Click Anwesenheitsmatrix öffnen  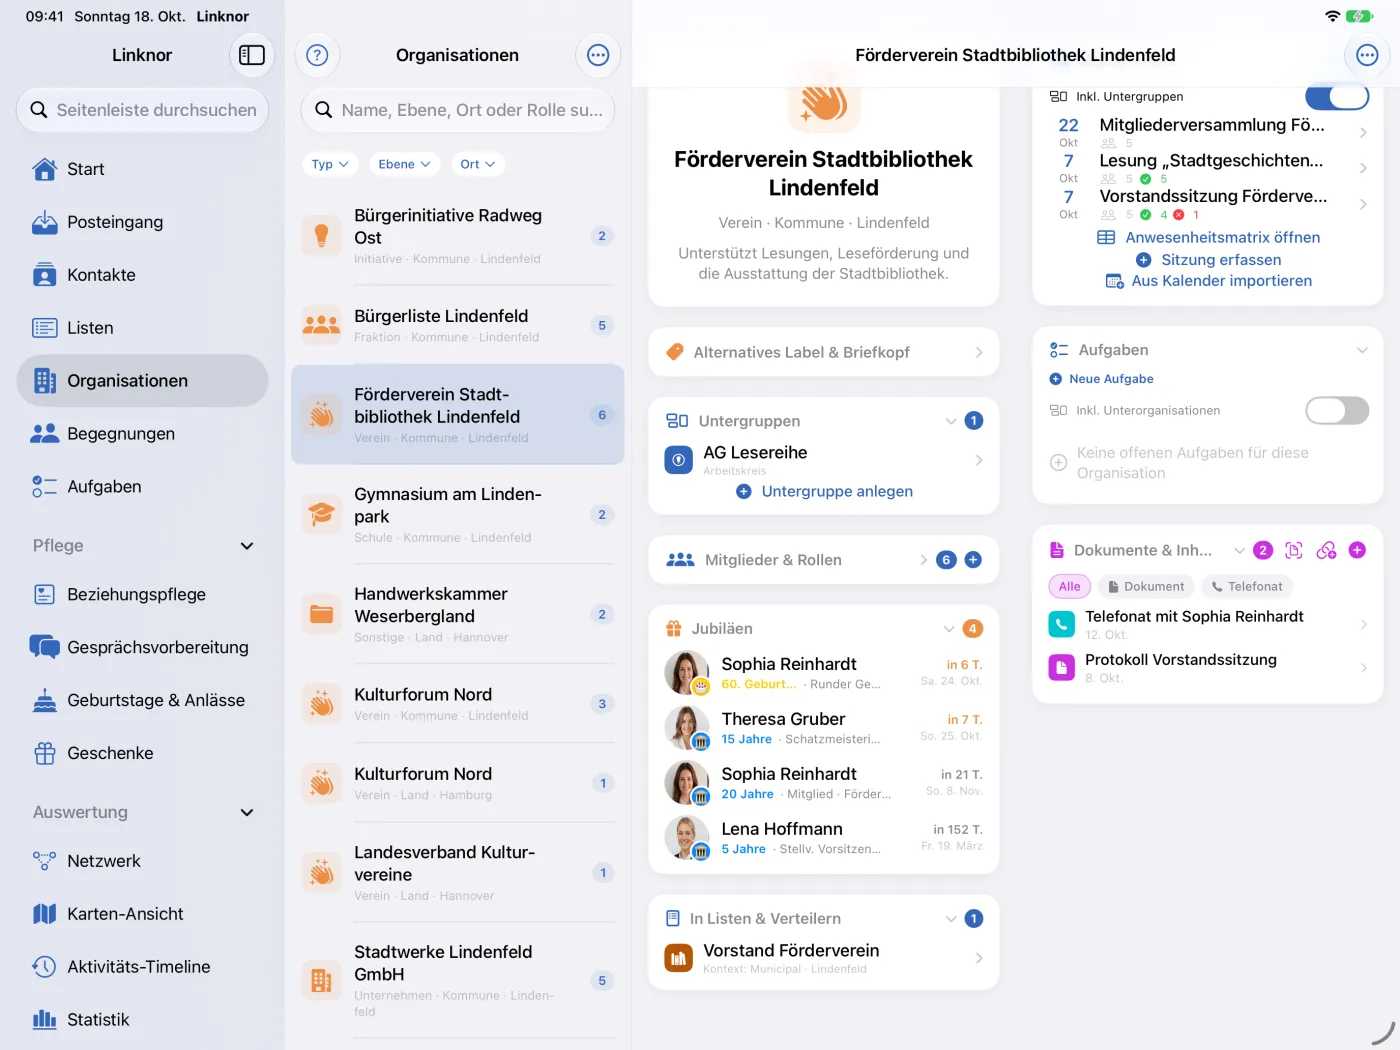[x=1209, y=237]
